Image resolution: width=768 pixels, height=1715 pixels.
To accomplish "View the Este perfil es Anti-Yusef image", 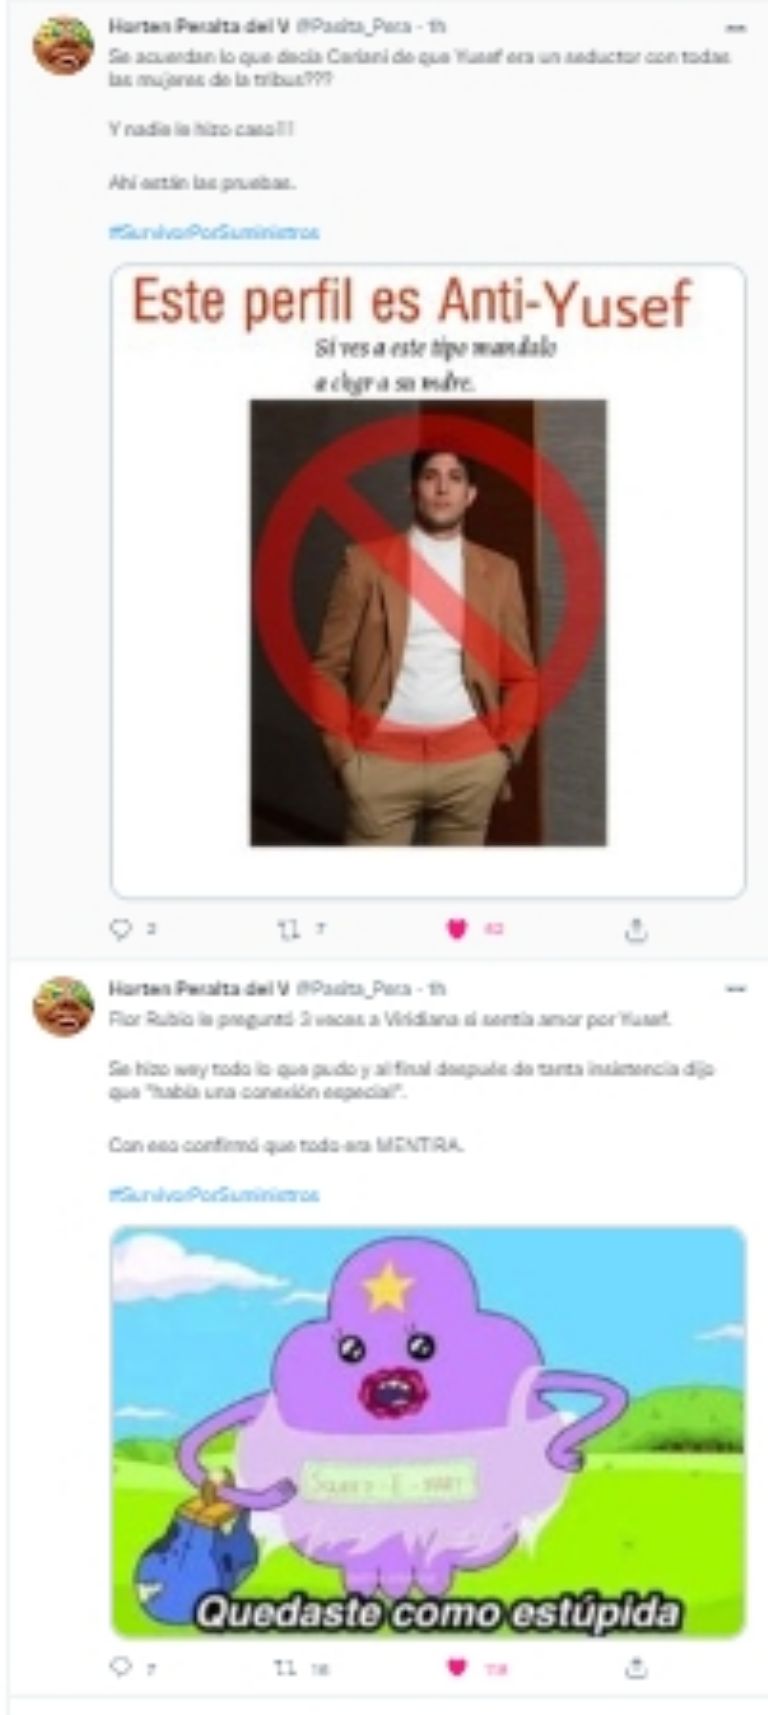I will pos(428,581).
